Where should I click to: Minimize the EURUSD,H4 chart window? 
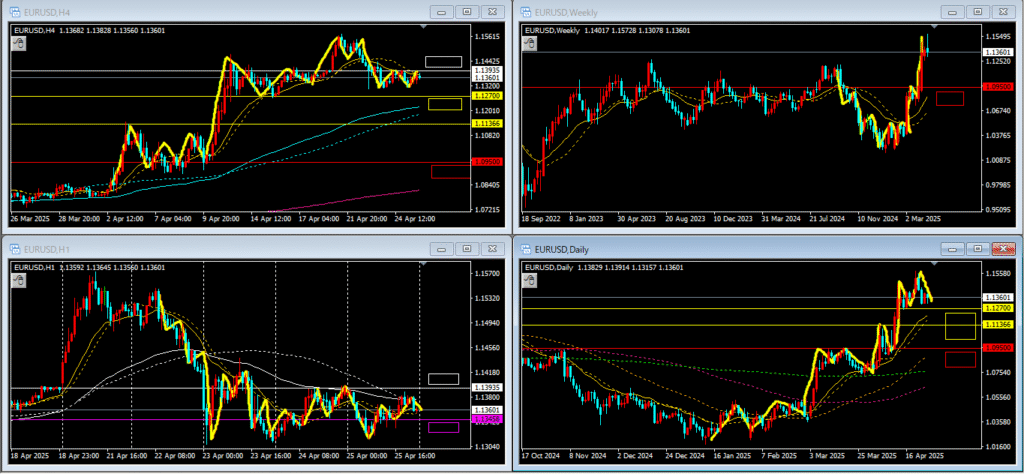442,12
